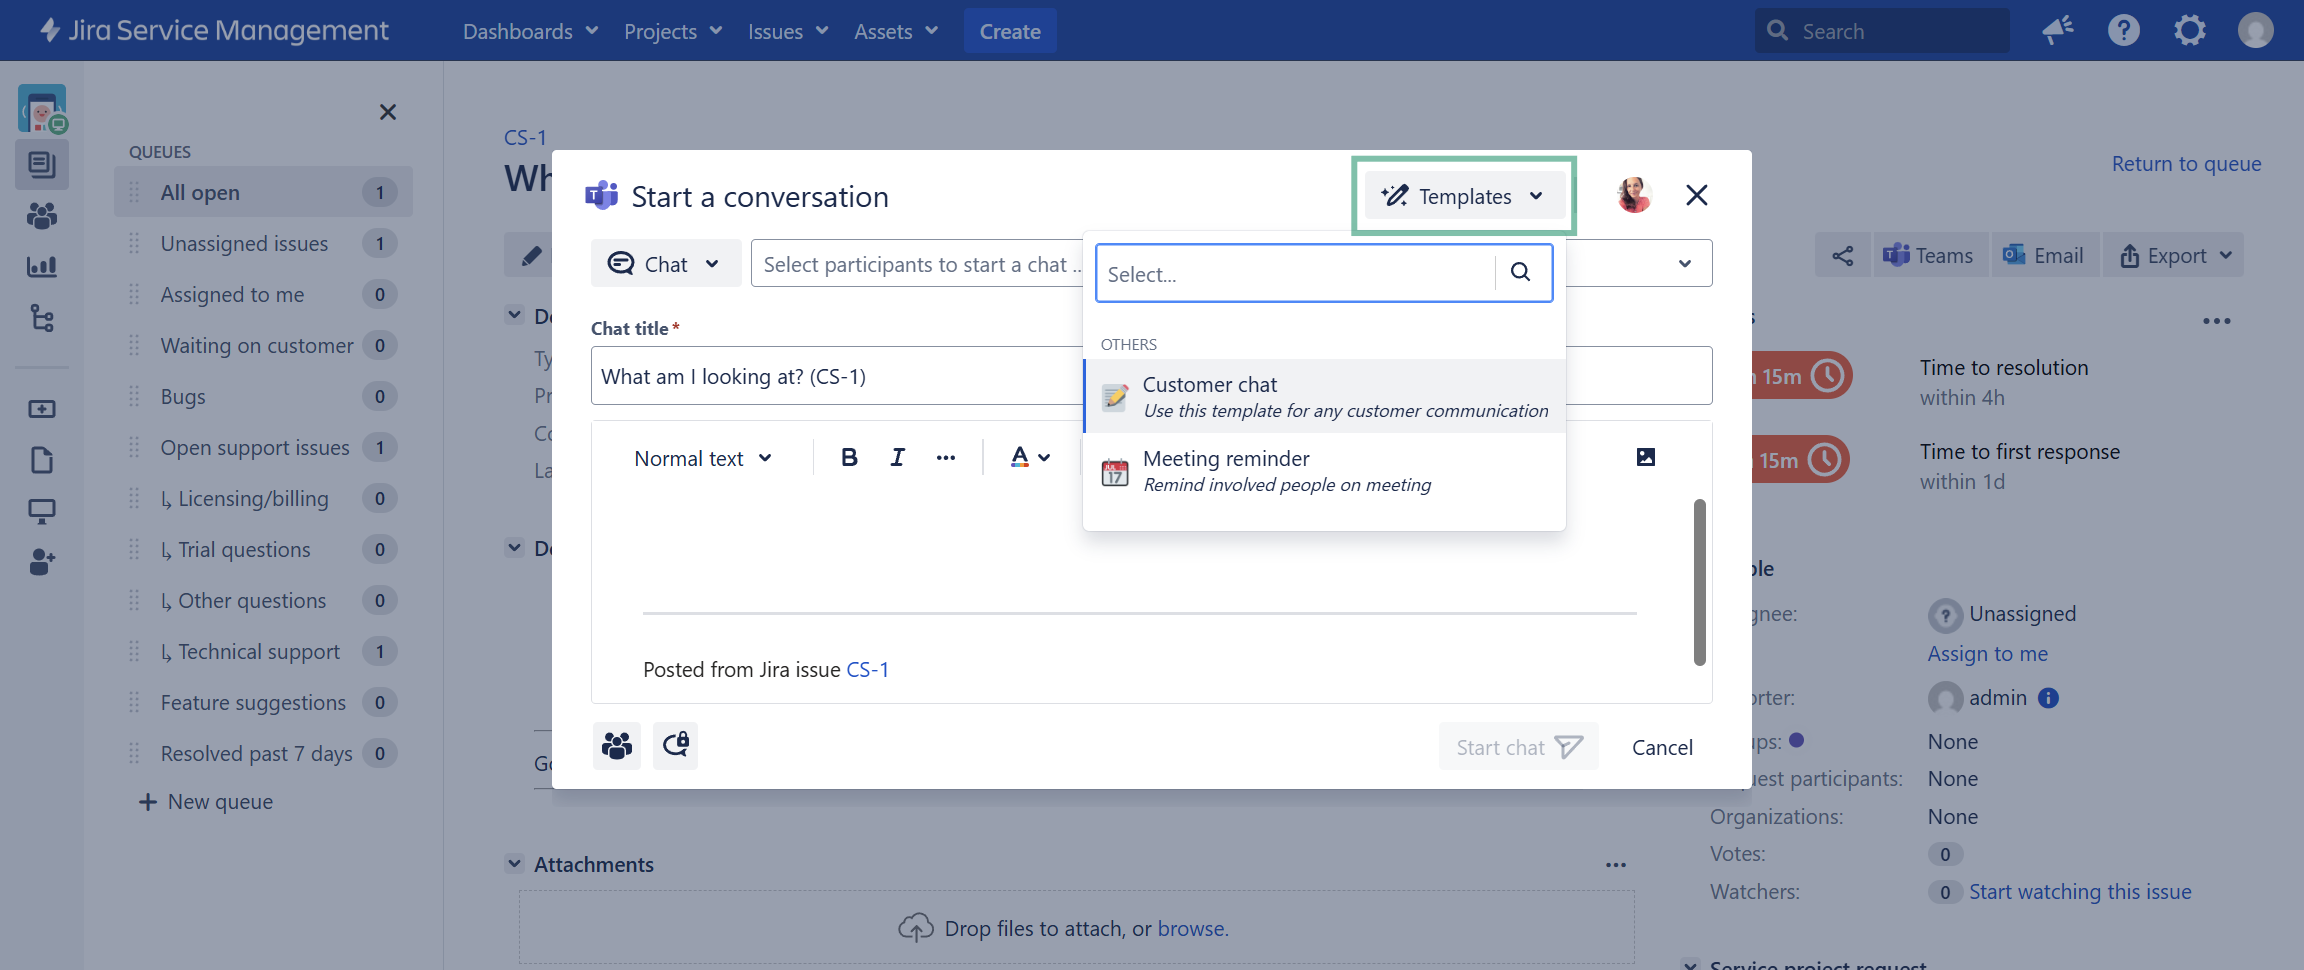Open the Templates dropdown
Image resolution: width=2304 pixels, height=970 pixels.
1463,197
